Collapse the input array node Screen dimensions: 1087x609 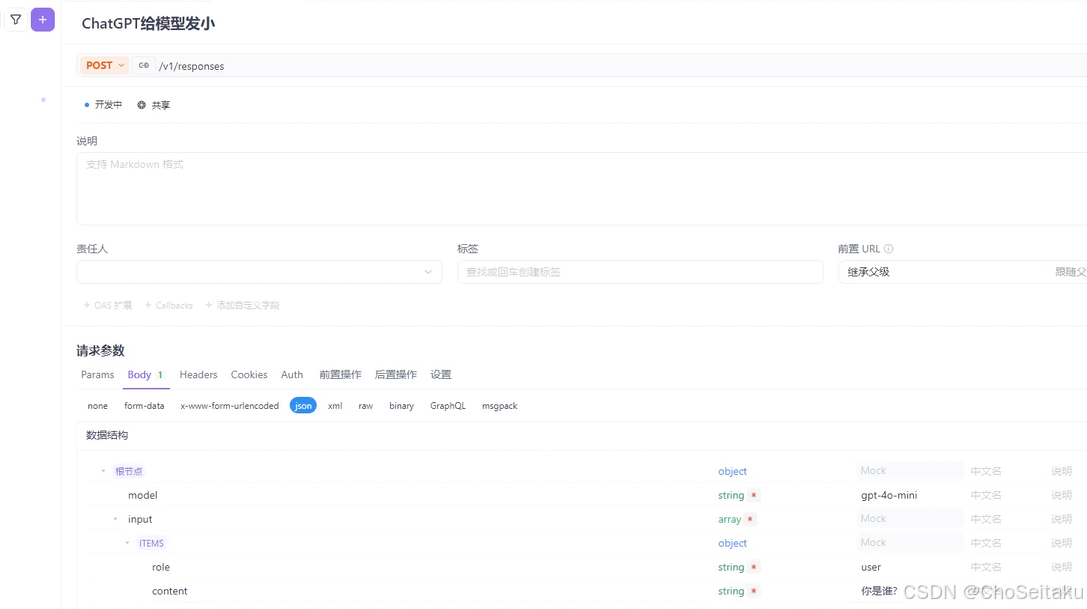(x=115, y=519)
